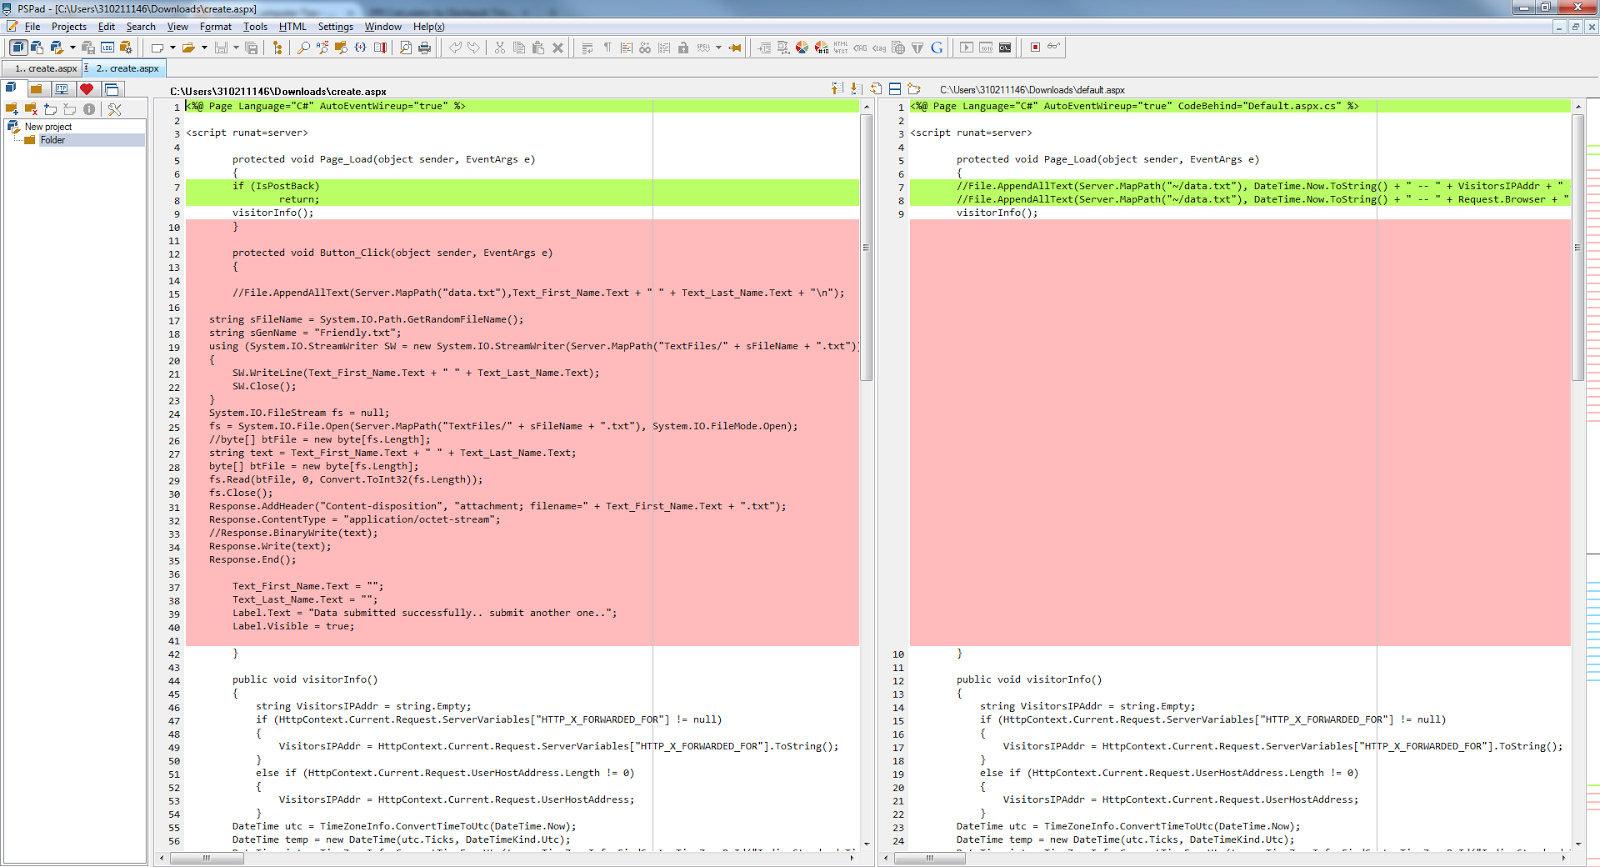Click the red record macro icon
This screenshot has height=867, width=1600.
[x=1035, y=47]
